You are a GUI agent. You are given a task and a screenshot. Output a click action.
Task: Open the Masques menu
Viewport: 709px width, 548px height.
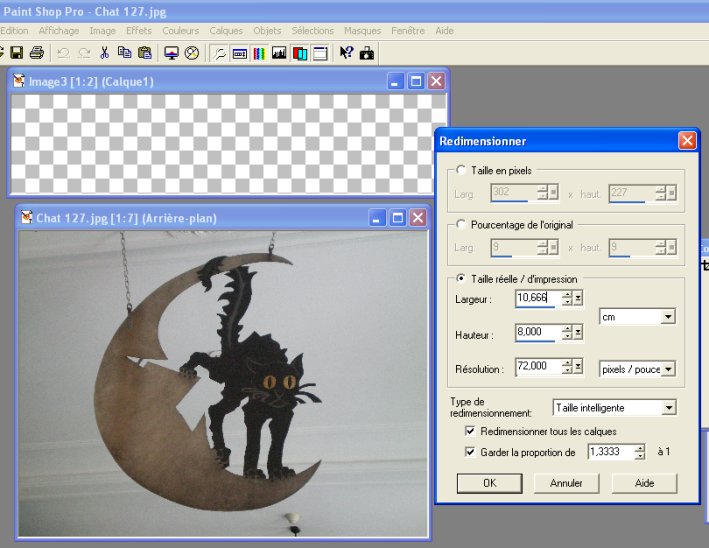tap(362, 31)
